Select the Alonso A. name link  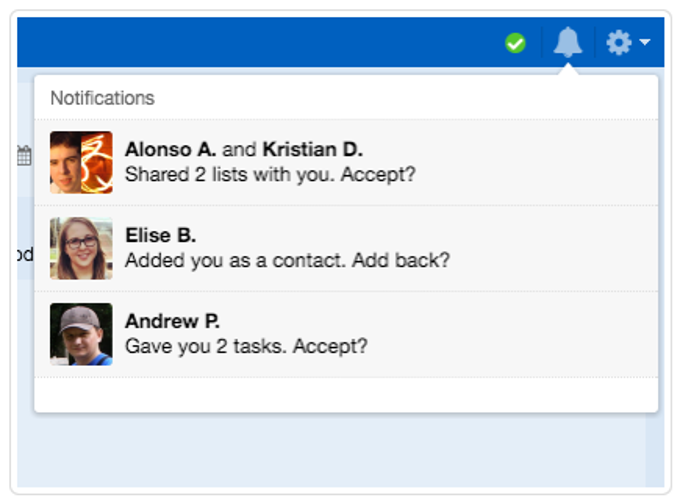pyautogui.click(x=170, y=150)
